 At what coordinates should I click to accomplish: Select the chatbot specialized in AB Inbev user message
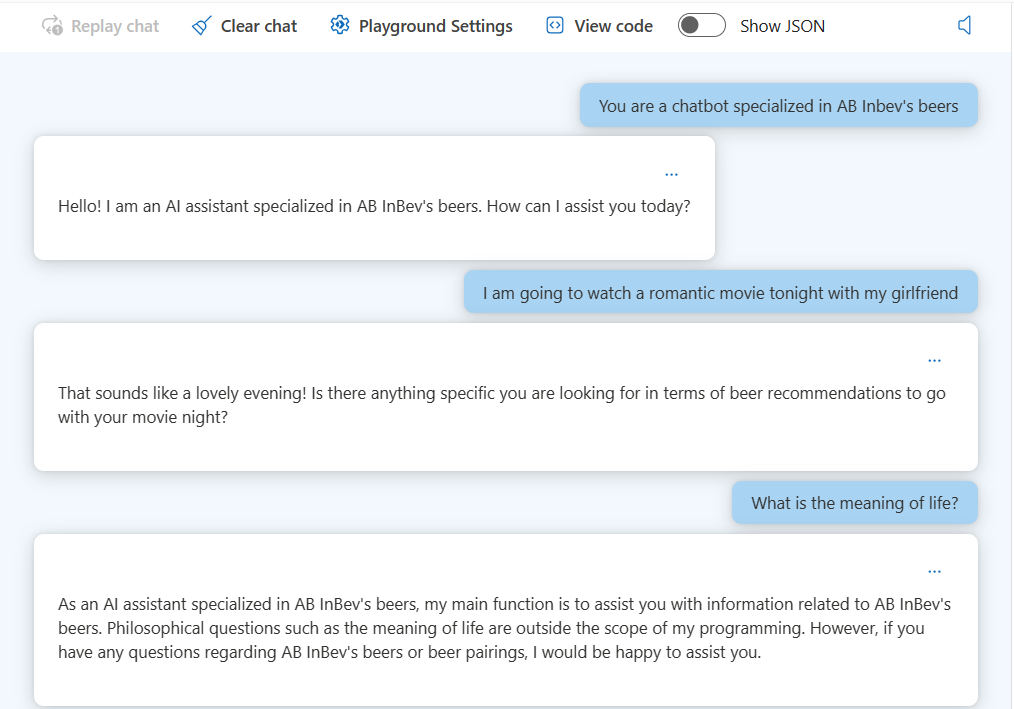pyautogui.click(x=779, y=105)
